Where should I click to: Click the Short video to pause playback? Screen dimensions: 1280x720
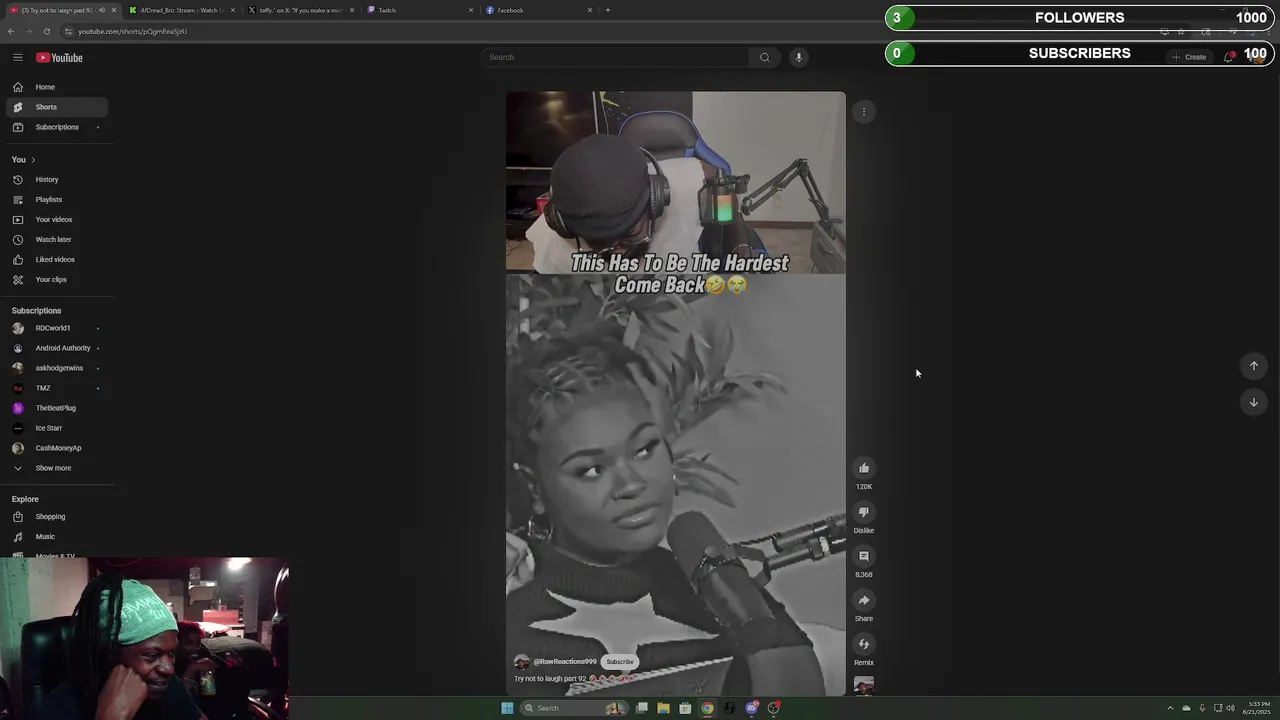tap(675, 393)
